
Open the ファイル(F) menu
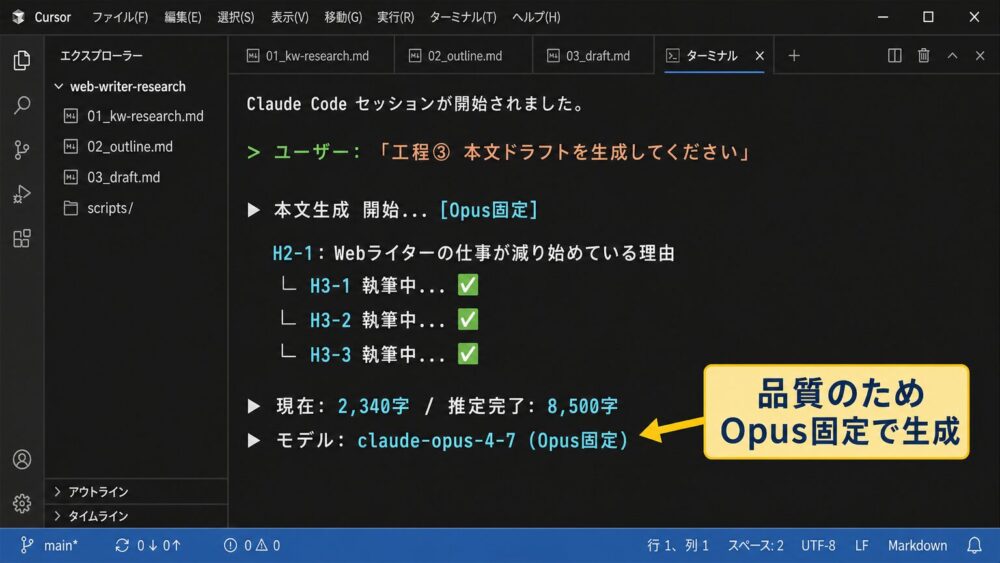pyautogui.click(x=120, y=17)
